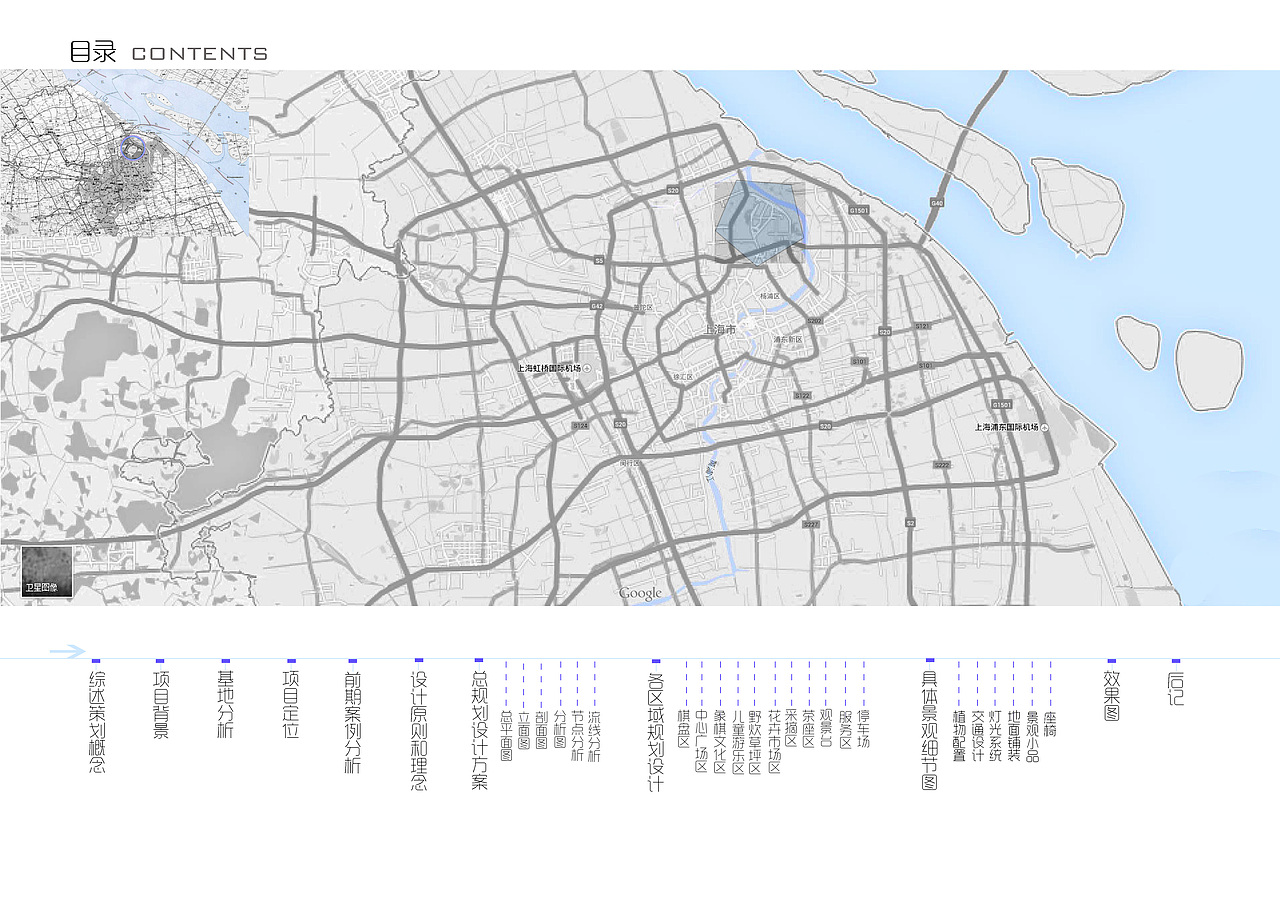Go to the 项目背景 section label
Viewport: 1280px width, 905px height.
click(x=161, y=705)
